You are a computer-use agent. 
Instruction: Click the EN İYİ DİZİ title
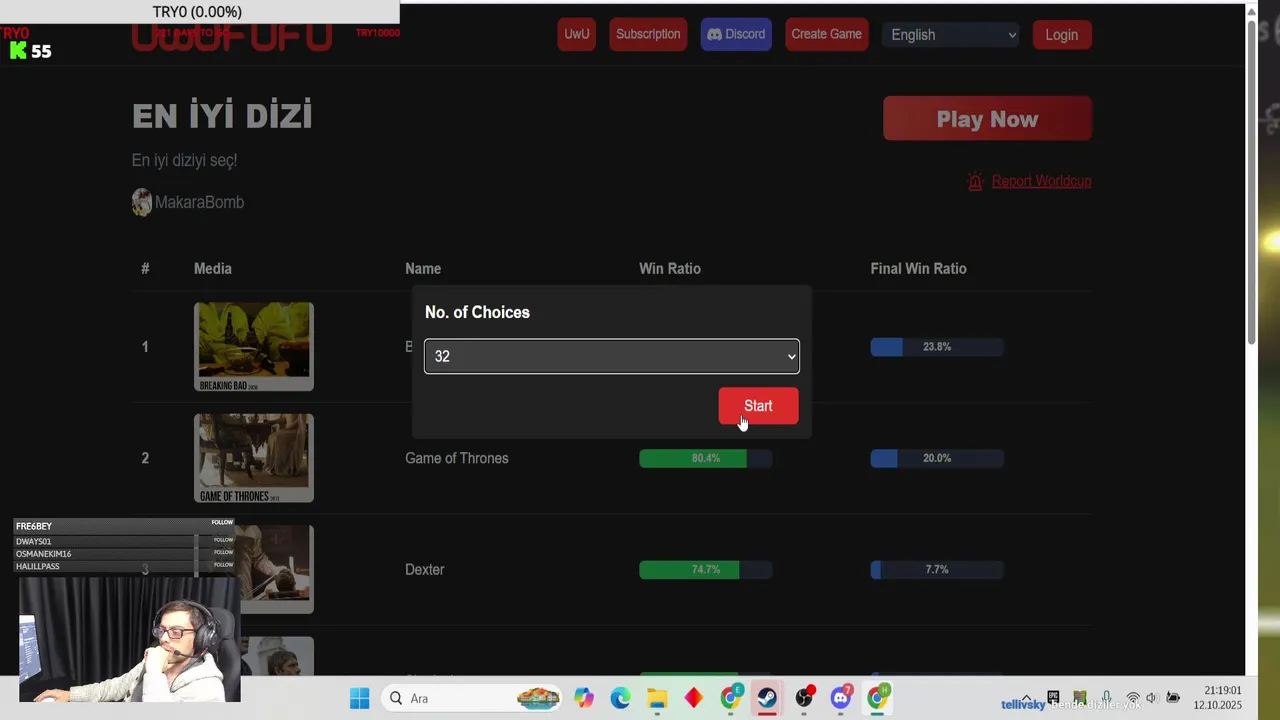pos(222,116)
